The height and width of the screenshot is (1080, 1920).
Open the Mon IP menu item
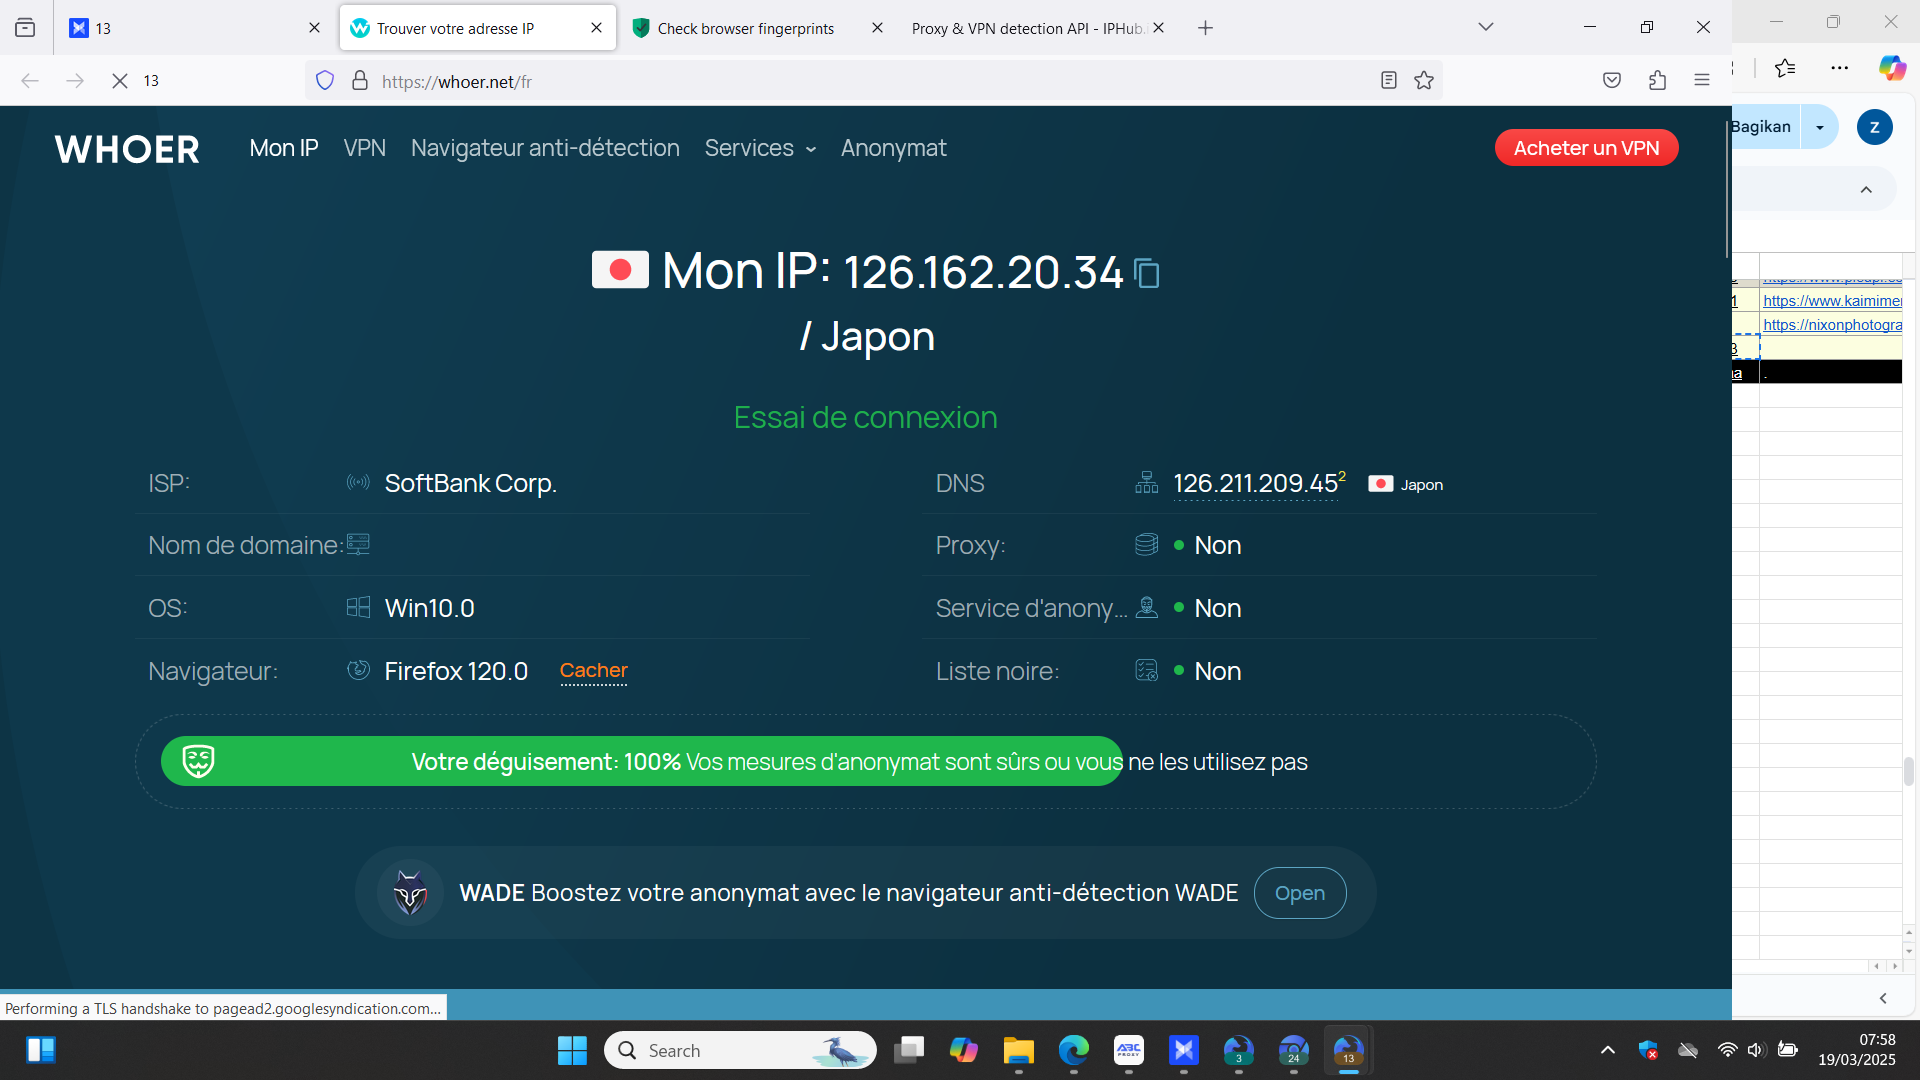284,148
